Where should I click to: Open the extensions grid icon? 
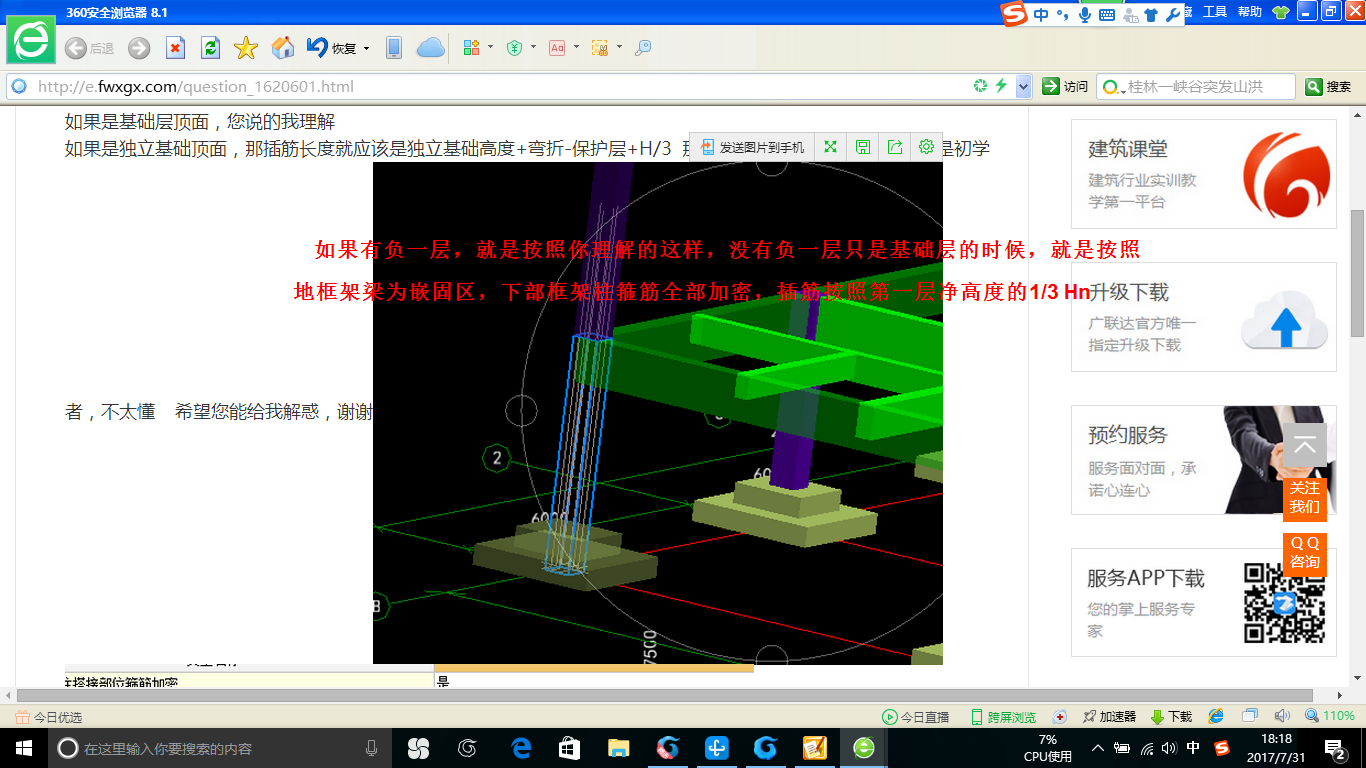(x=472, y=47)
